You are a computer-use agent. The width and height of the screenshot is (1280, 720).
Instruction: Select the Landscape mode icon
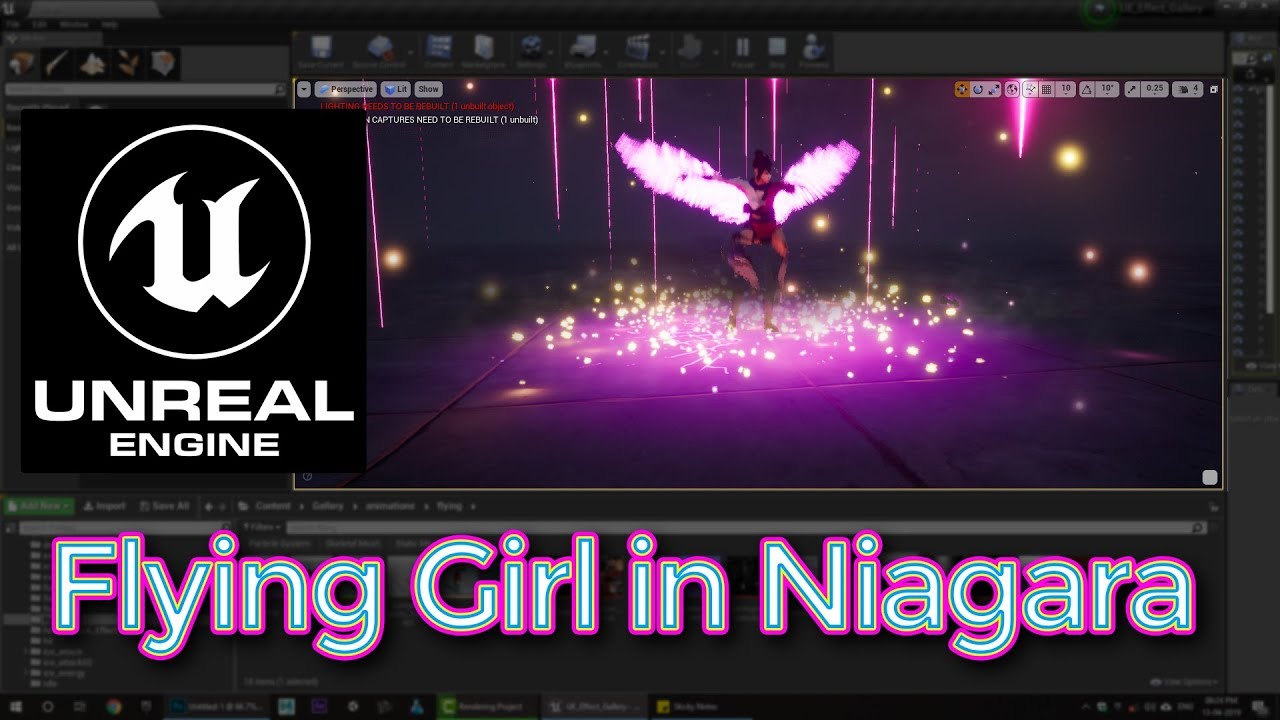point(92,63)
